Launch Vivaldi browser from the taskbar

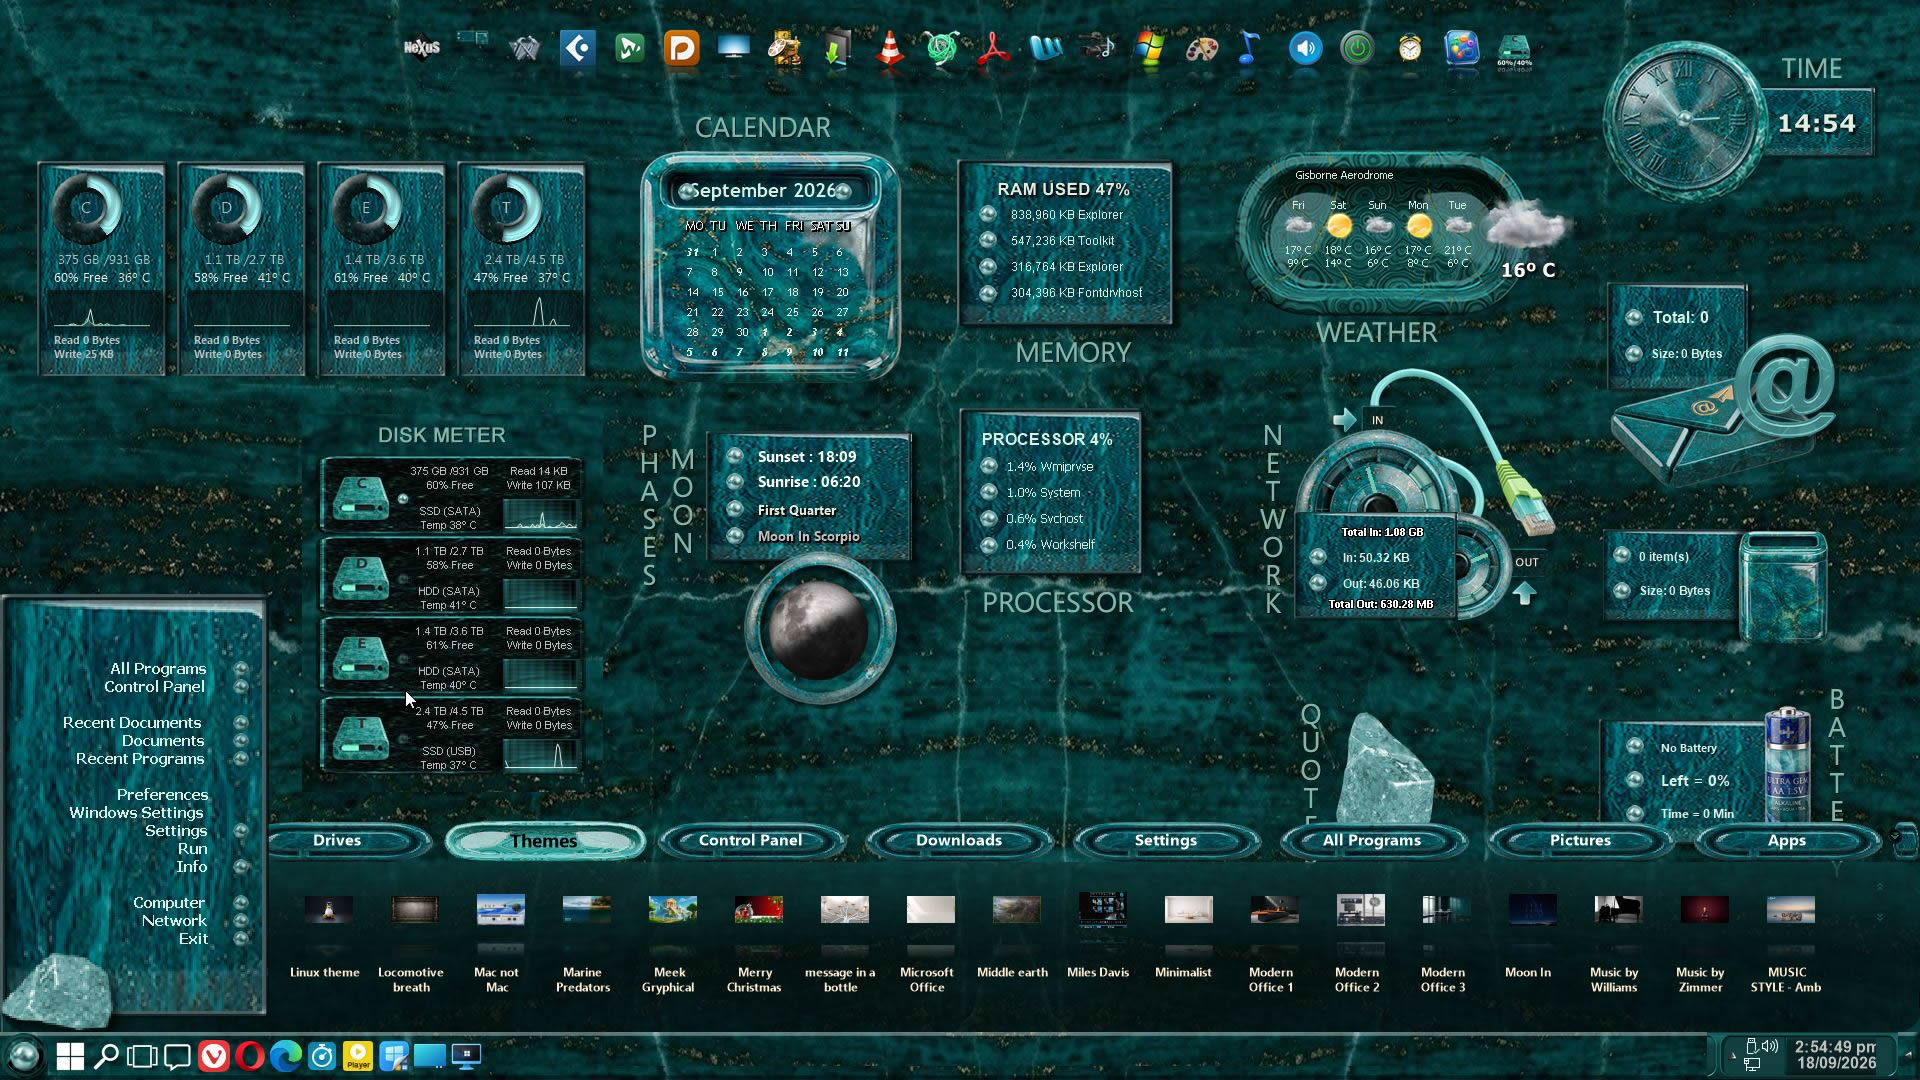tap(213, 1056)
